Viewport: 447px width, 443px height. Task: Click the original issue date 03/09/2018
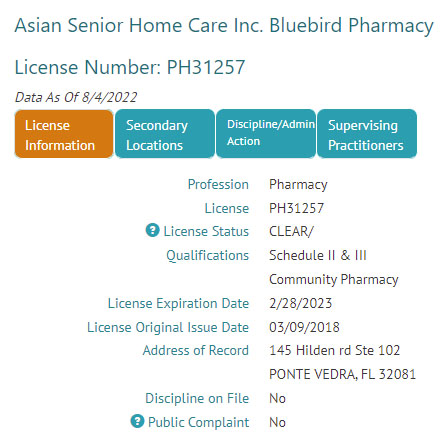pyautogui.click(x=304, y=327)
